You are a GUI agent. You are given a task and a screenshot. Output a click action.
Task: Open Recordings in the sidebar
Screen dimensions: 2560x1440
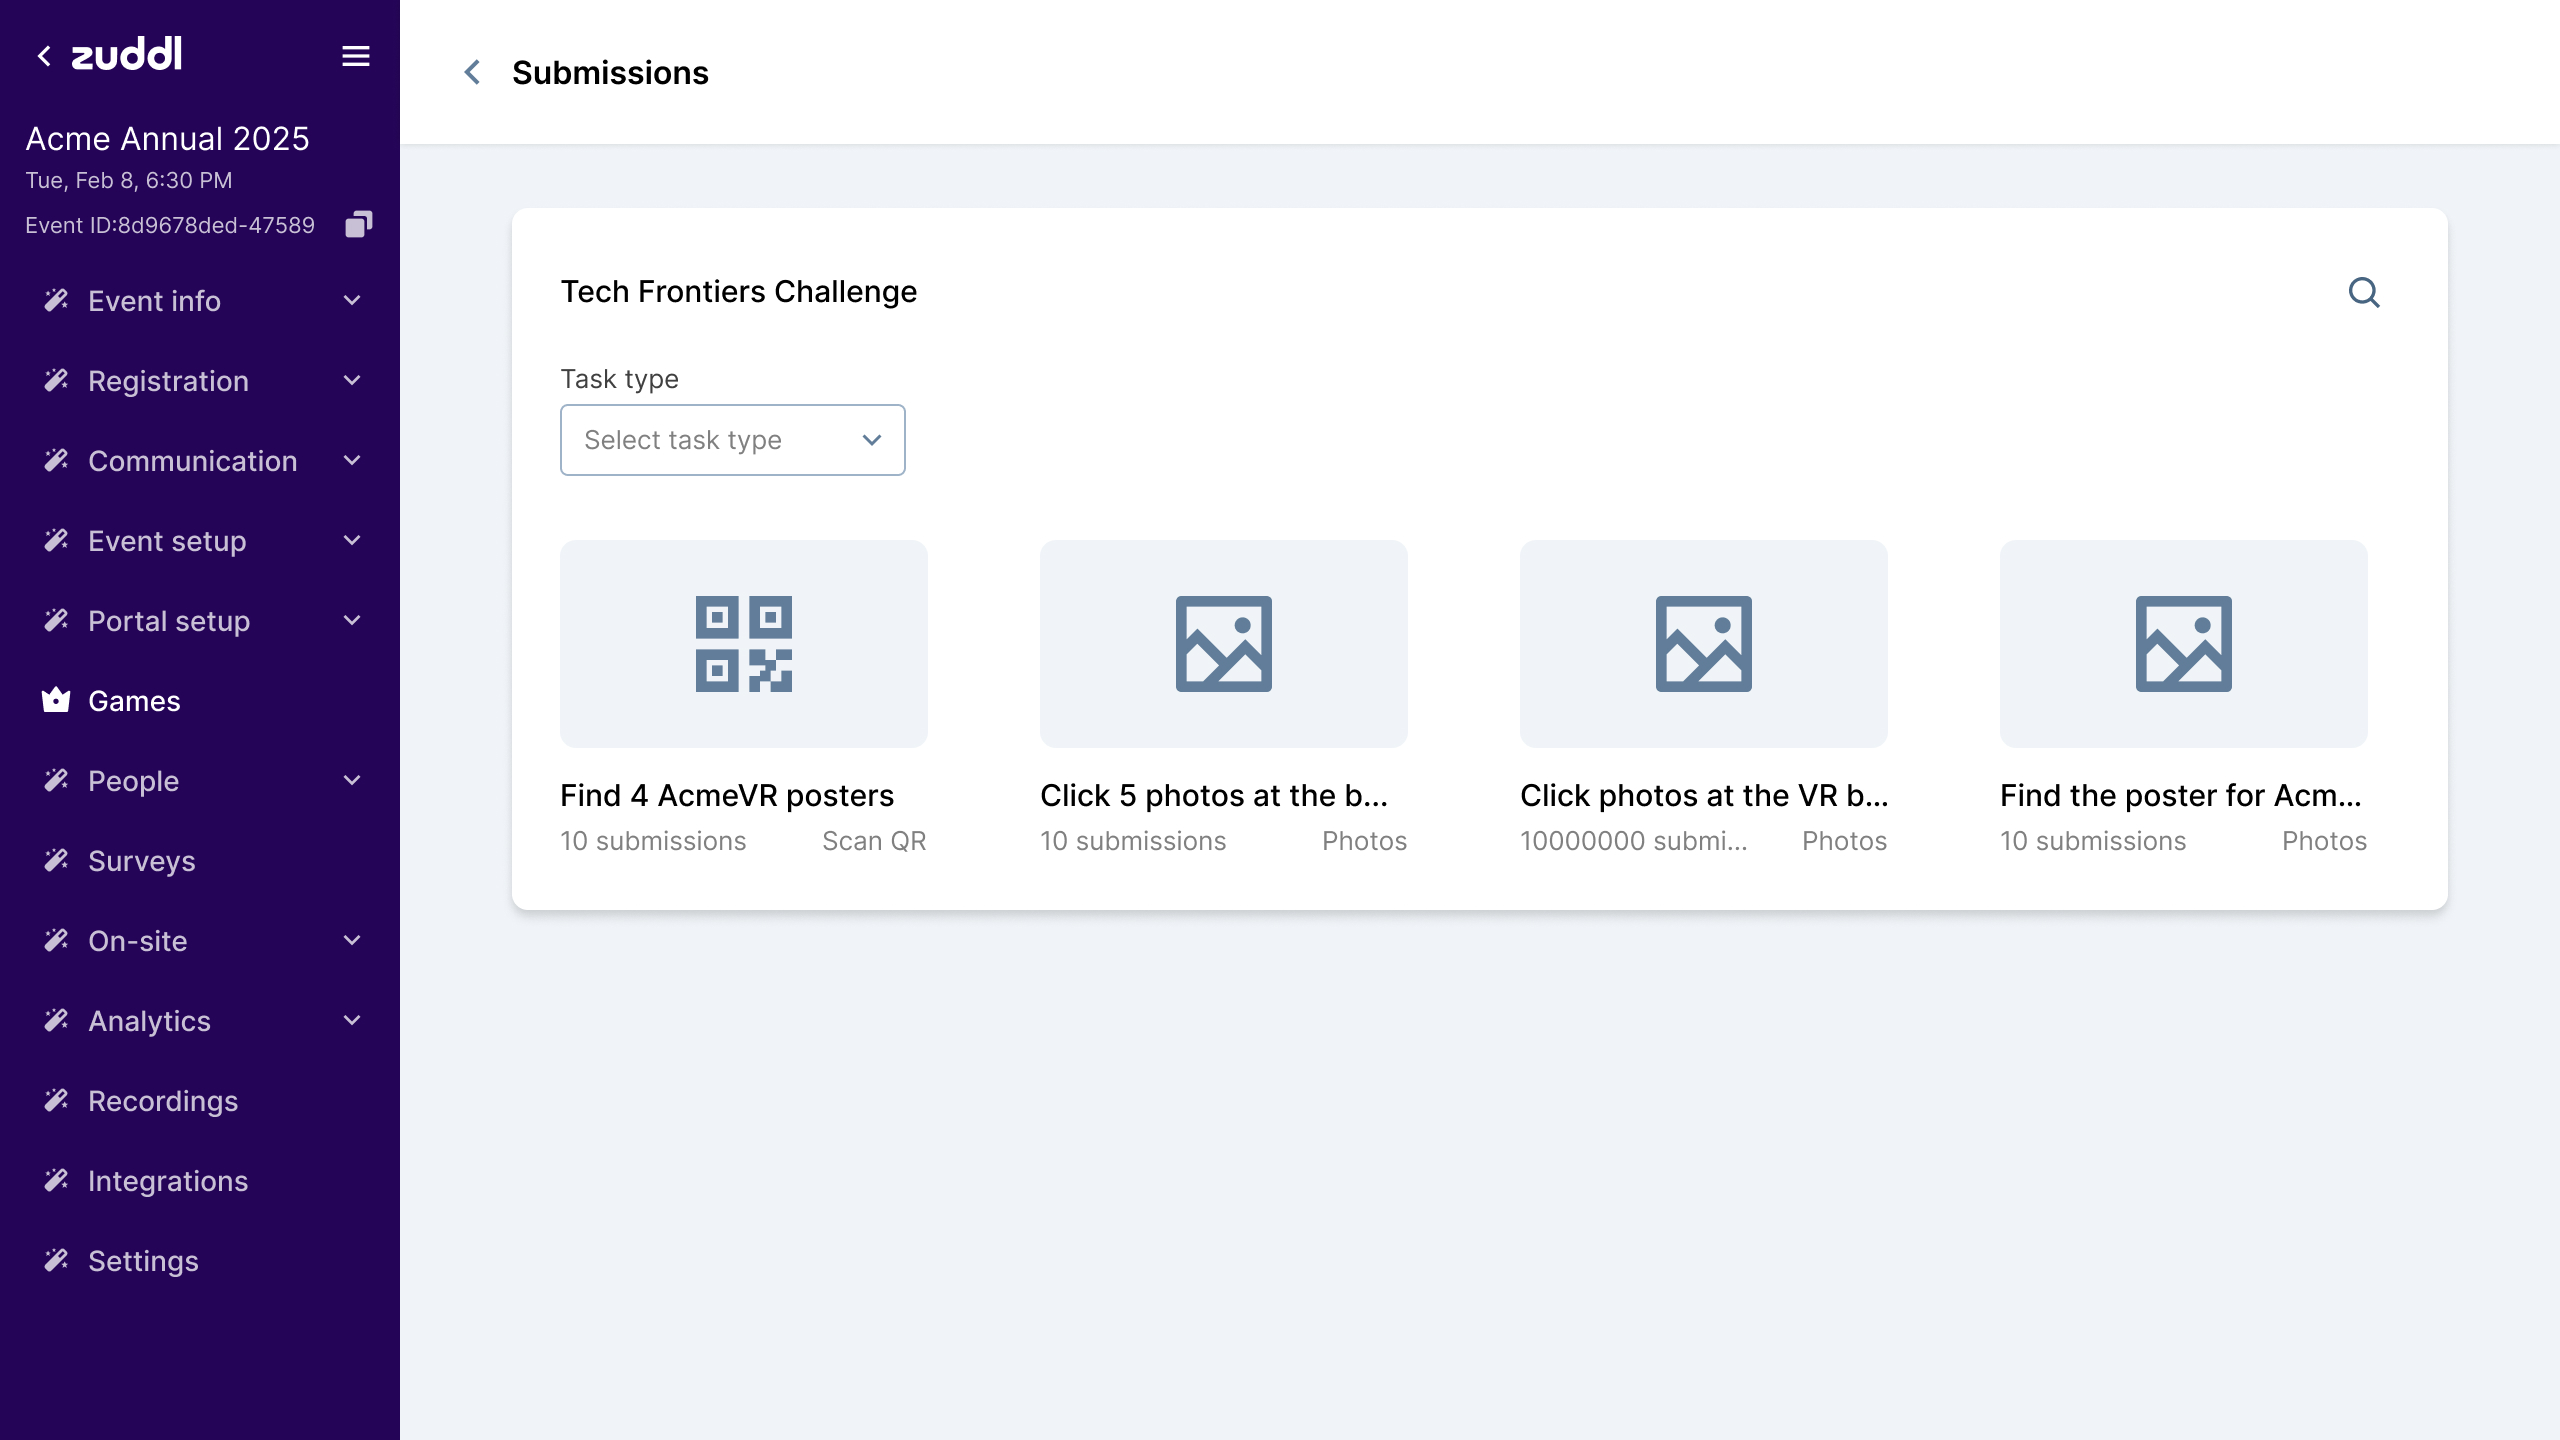pos(163,1100)
